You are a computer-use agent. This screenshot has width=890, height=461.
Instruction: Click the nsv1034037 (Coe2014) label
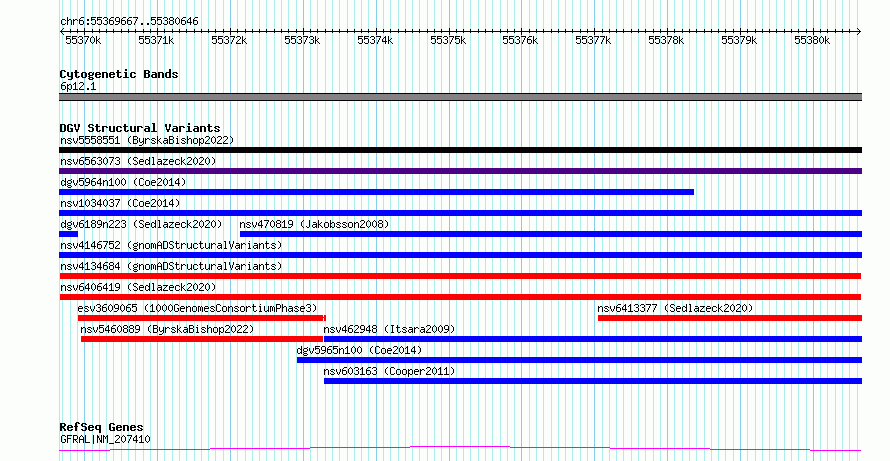[120, 203]
